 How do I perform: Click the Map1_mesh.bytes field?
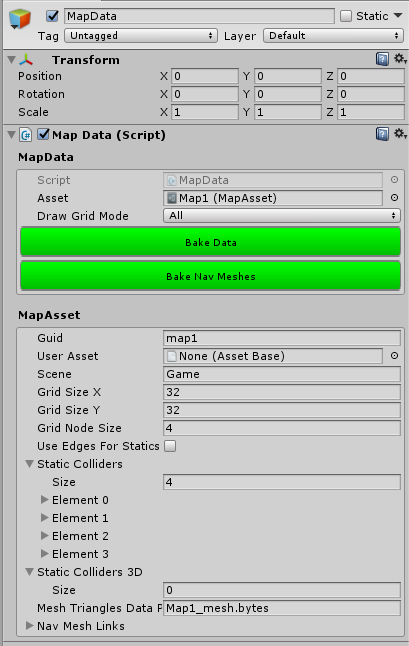pos(282,608)
